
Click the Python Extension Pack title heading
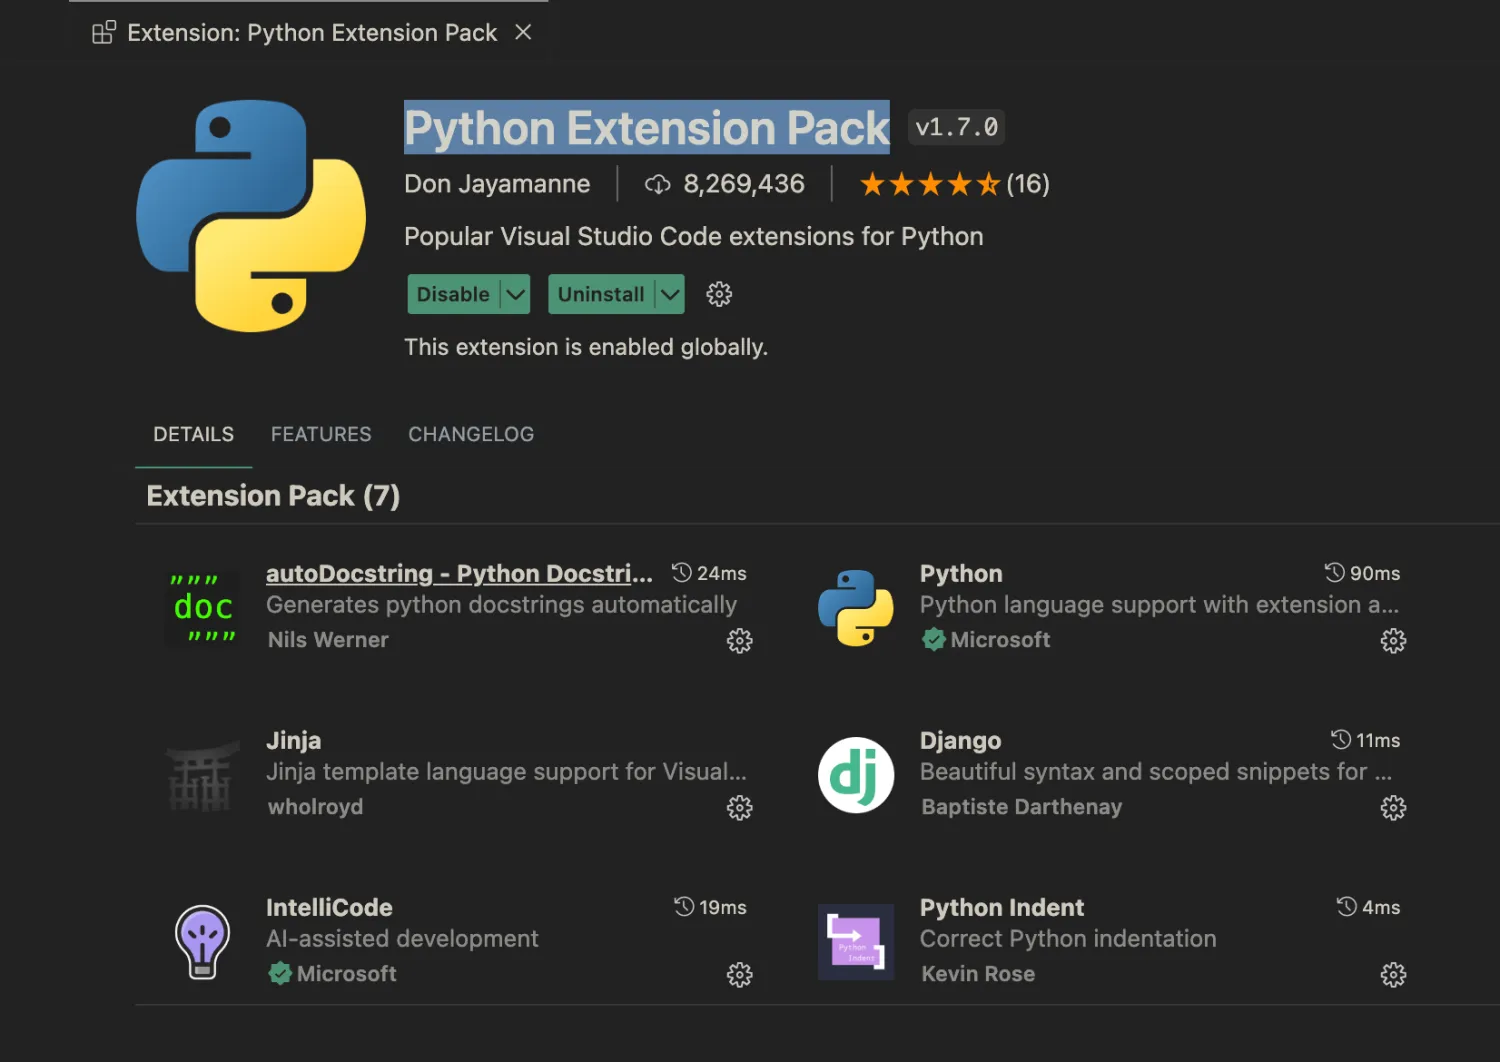click(x=647, y=127)
